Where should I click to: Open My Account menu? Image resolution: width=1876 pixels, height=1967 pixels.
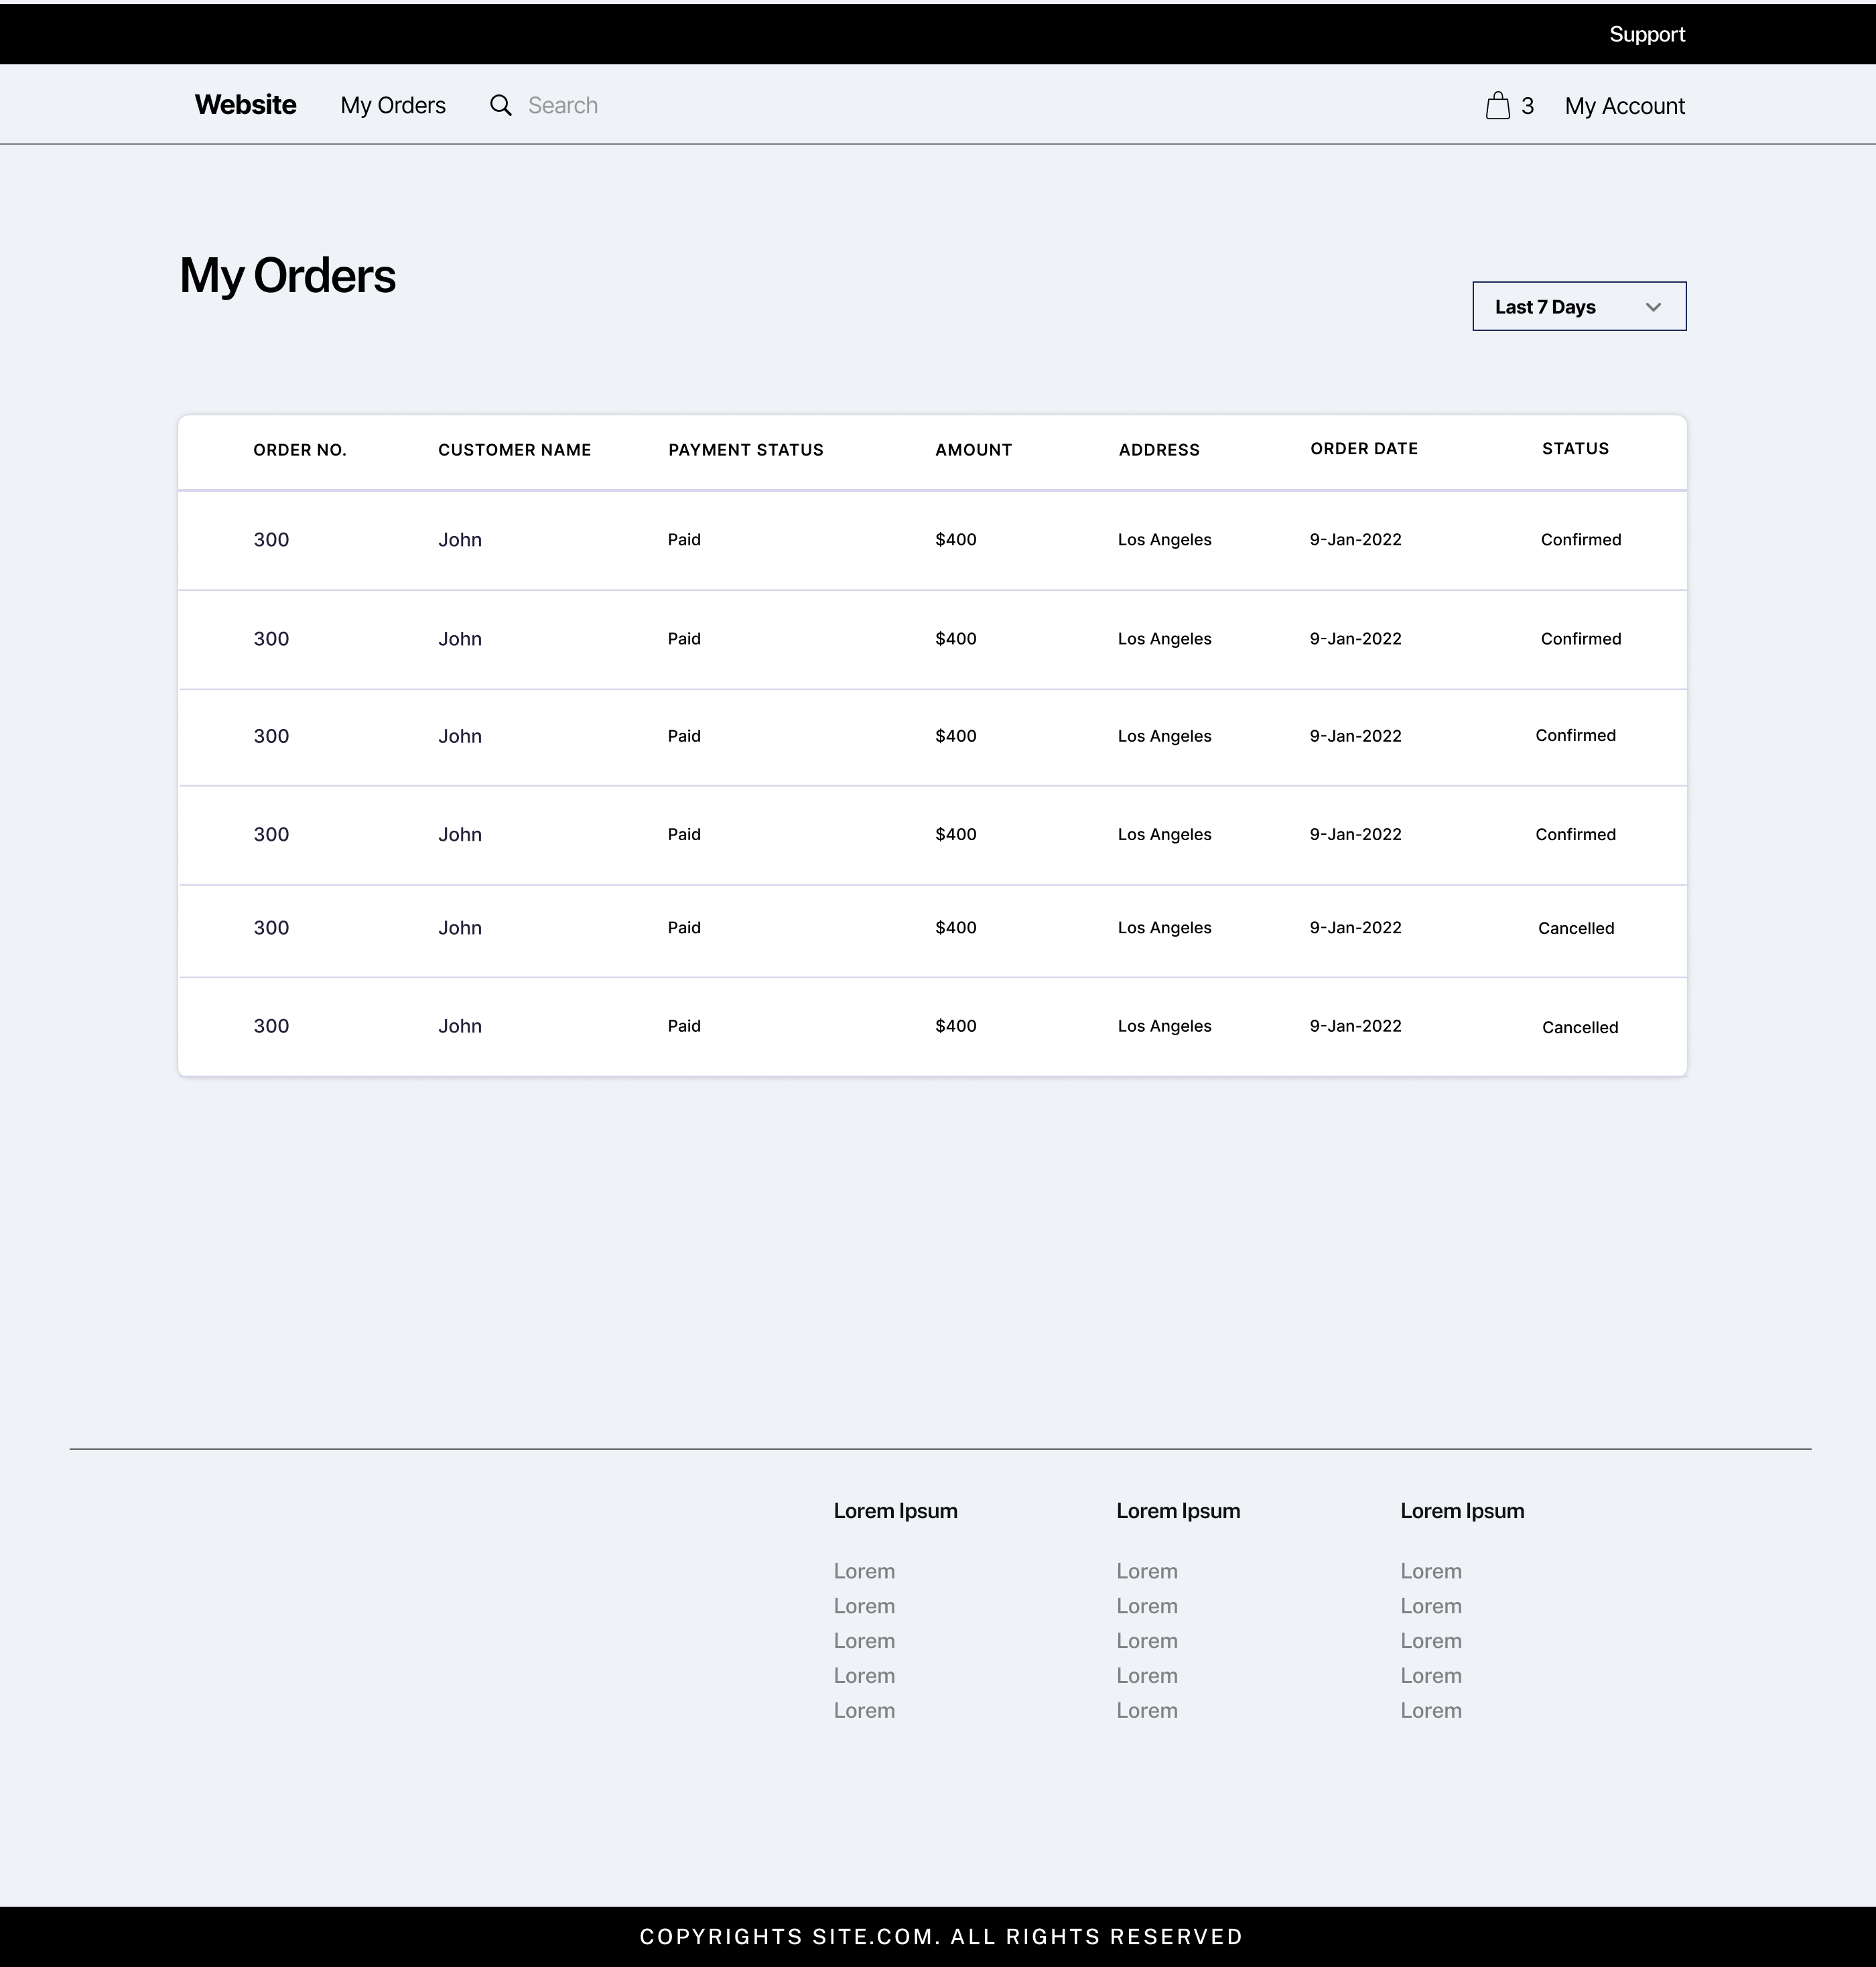tap(1625, 106)
